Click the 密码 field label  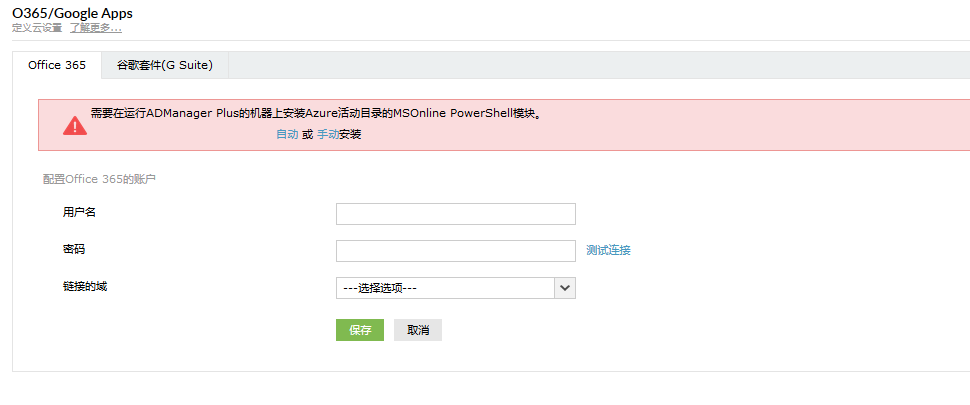pyautogui.click(x=74, y=249)
